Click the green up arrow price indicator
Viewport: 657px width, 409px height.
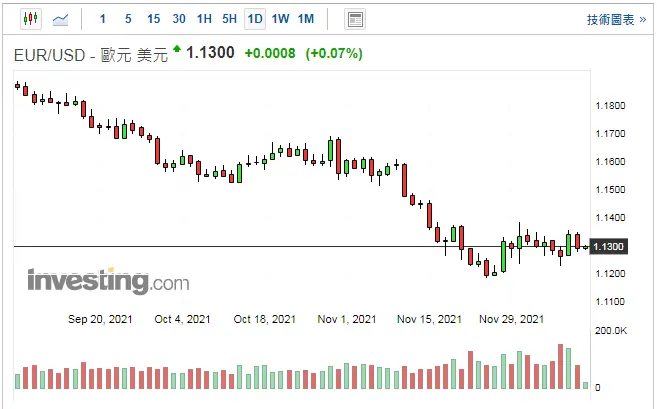pos(177,48)
